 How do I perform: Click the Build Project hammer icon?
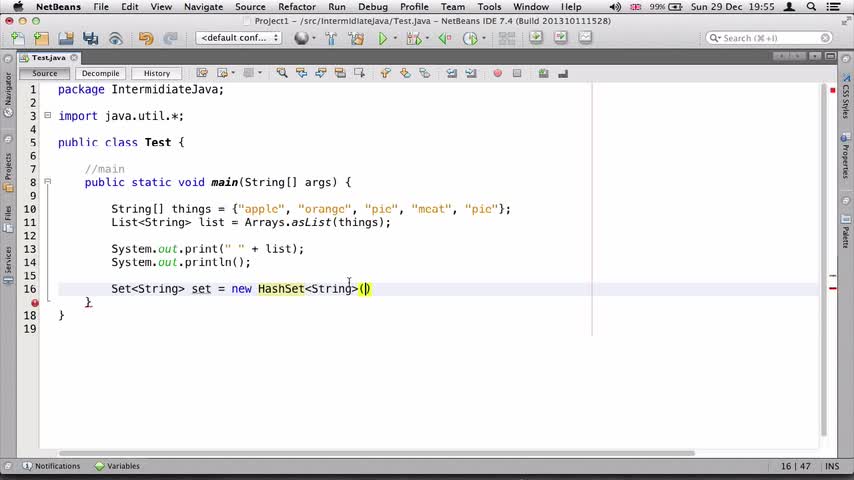point(331,38)
